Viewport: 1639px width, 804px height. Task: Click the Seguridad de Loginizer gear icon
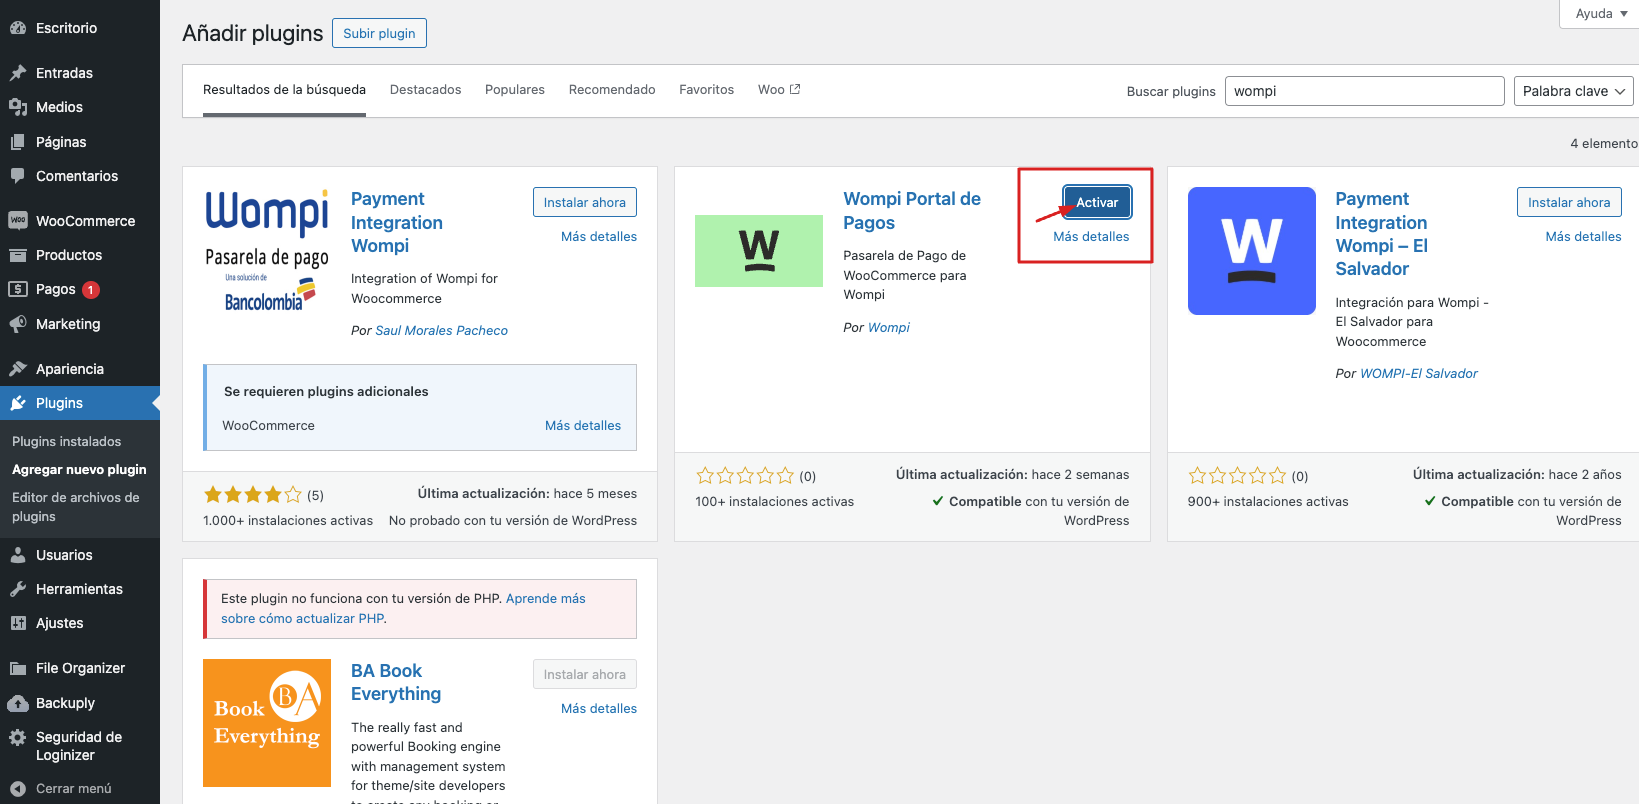click(17, 738)
